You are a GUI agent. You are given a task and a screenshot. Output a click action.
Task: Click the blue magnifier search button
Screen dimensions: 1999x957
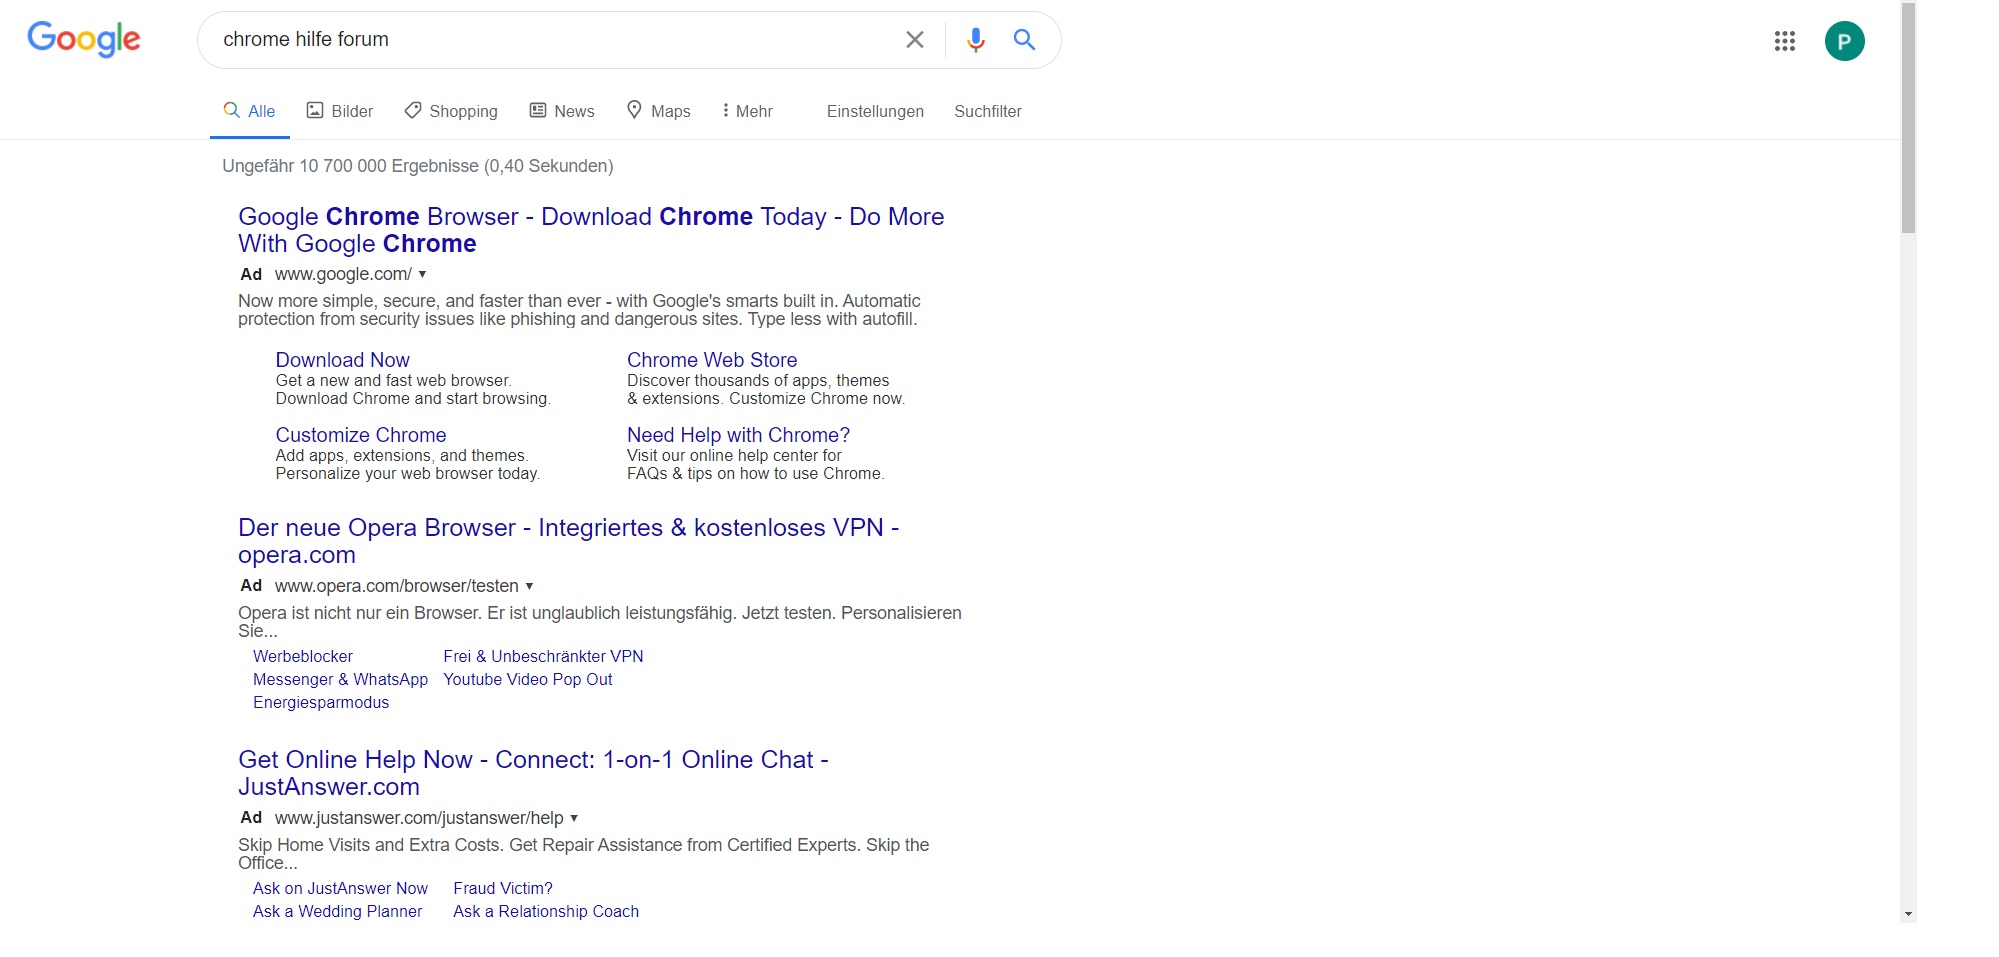[1024, 40]
